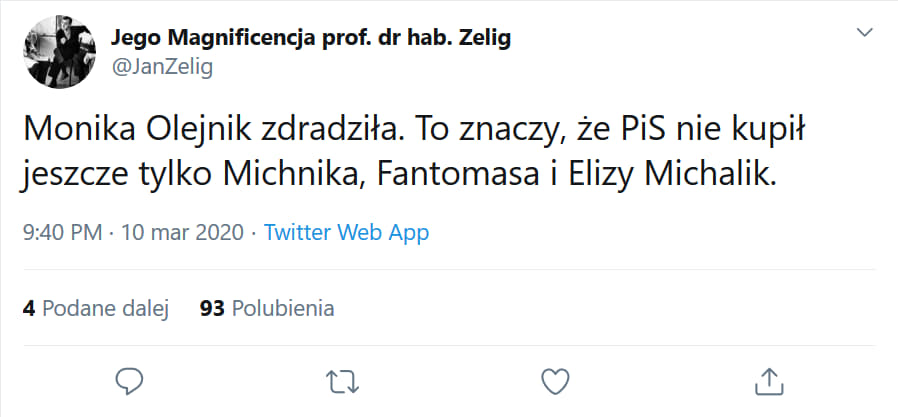Click the likes count number 93
Screen dimensions: 898x417
click(x=211, y=308)
